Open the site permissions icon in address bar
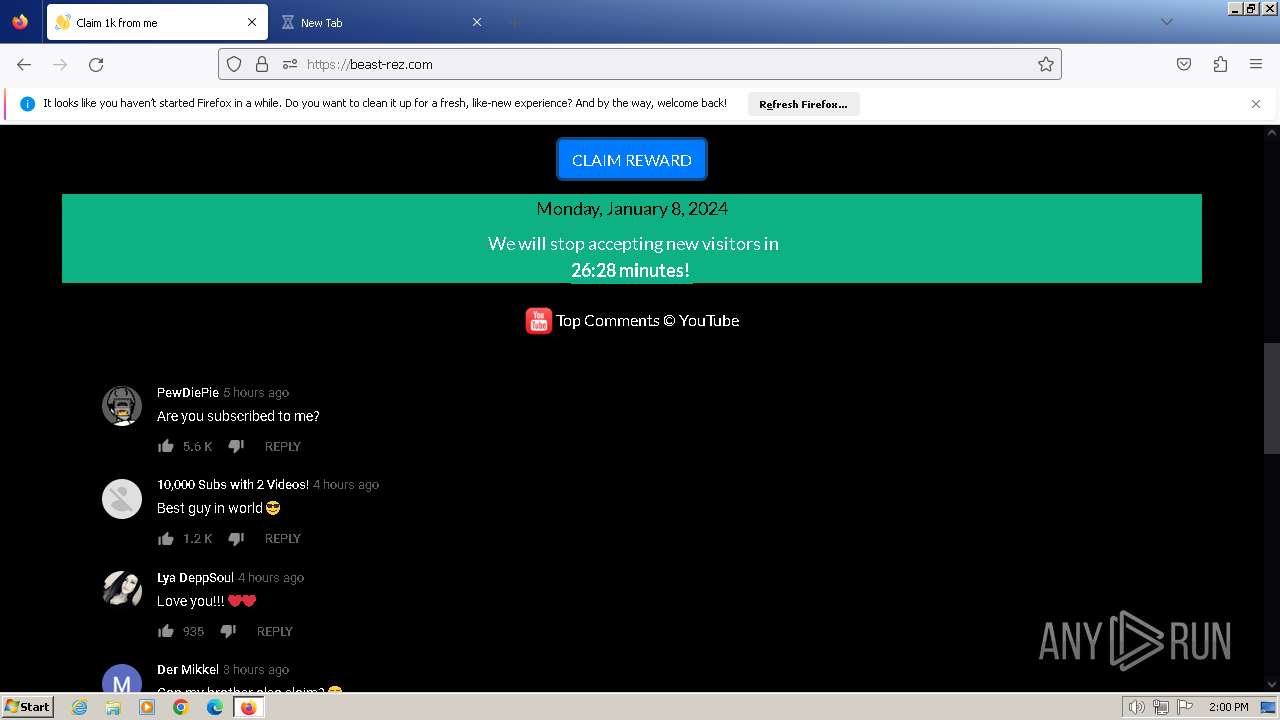 tap(290, 64)
